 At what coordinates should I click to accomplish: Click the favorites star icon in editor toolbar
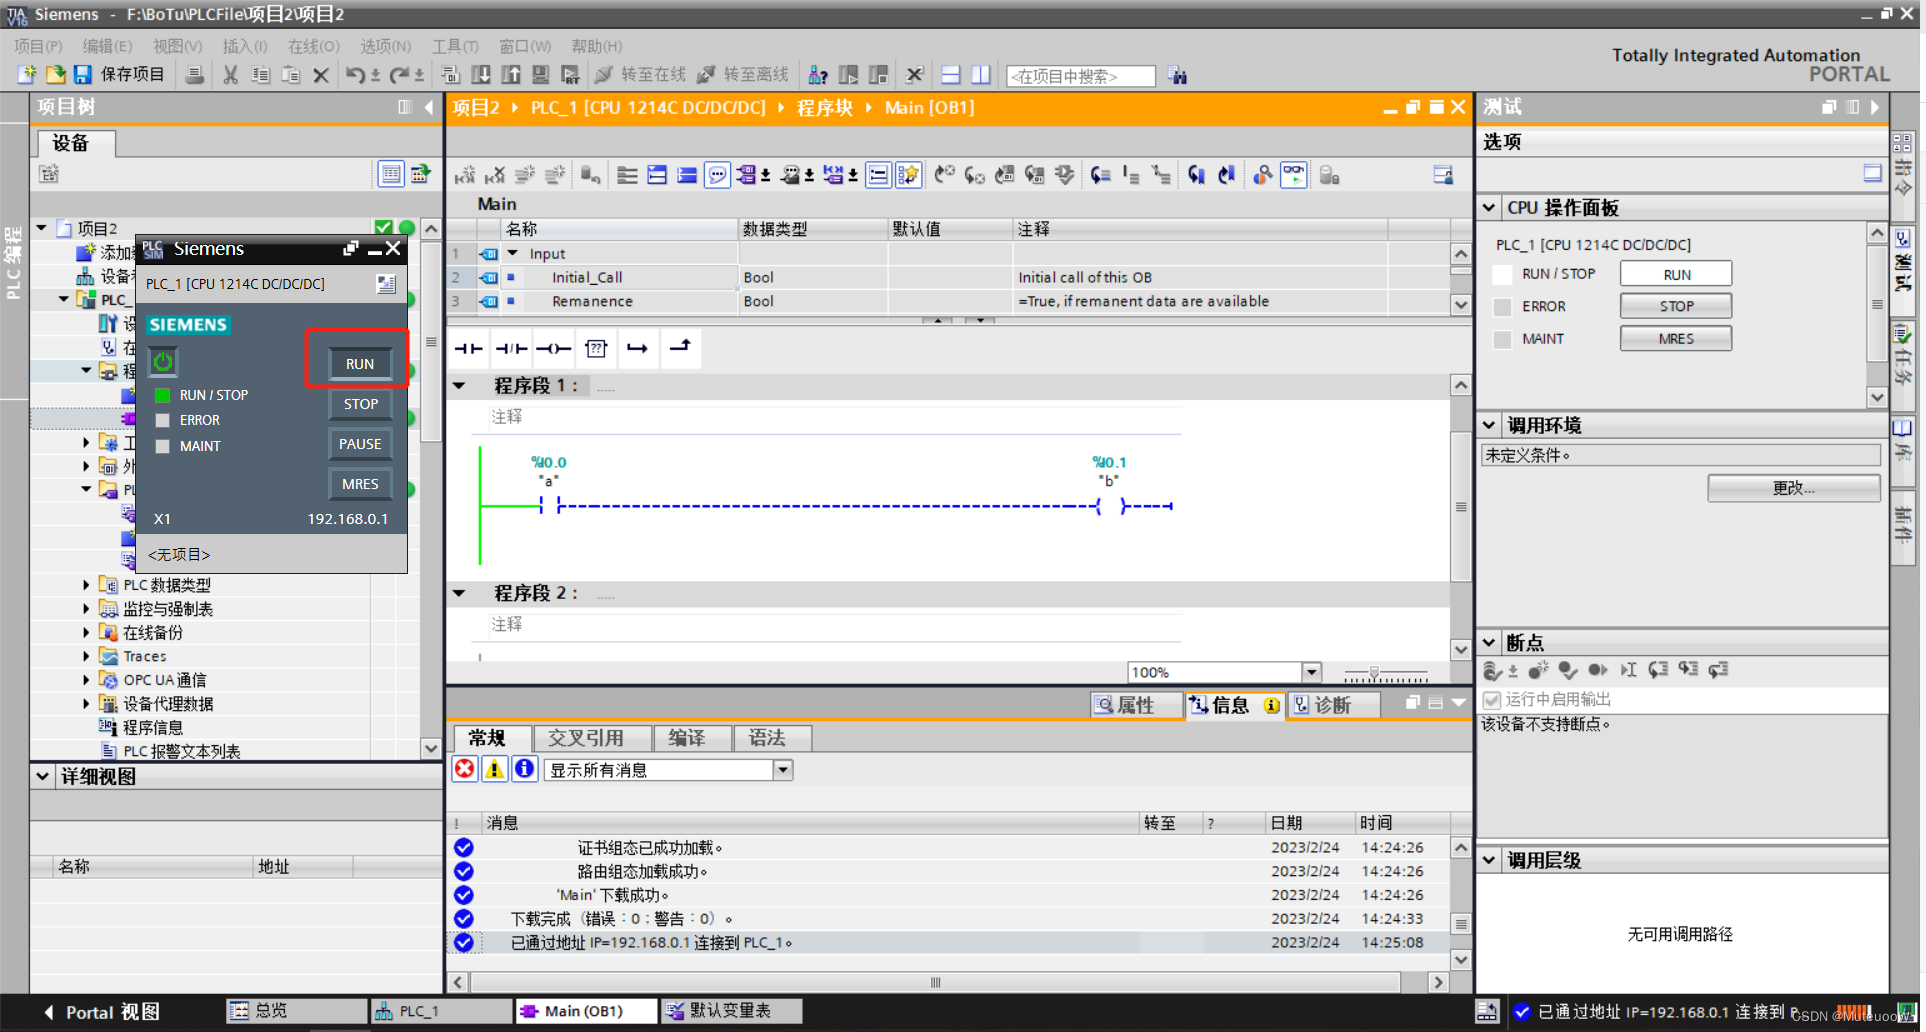coord(908,176)
